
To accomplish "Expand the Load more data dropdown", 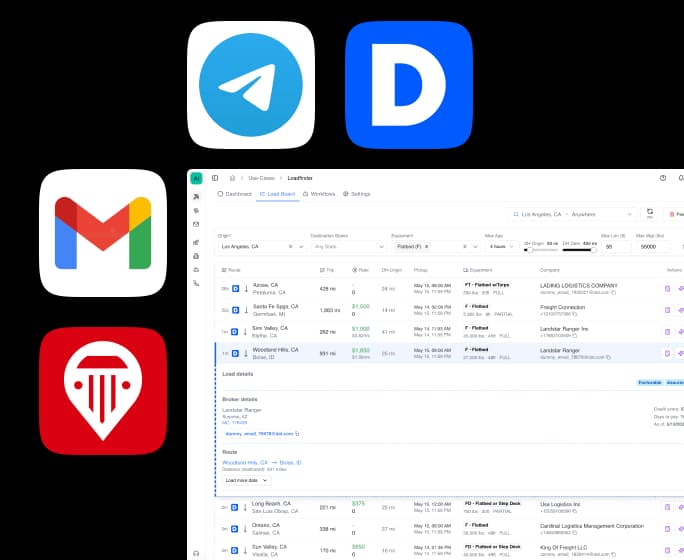I will point(246,480).
